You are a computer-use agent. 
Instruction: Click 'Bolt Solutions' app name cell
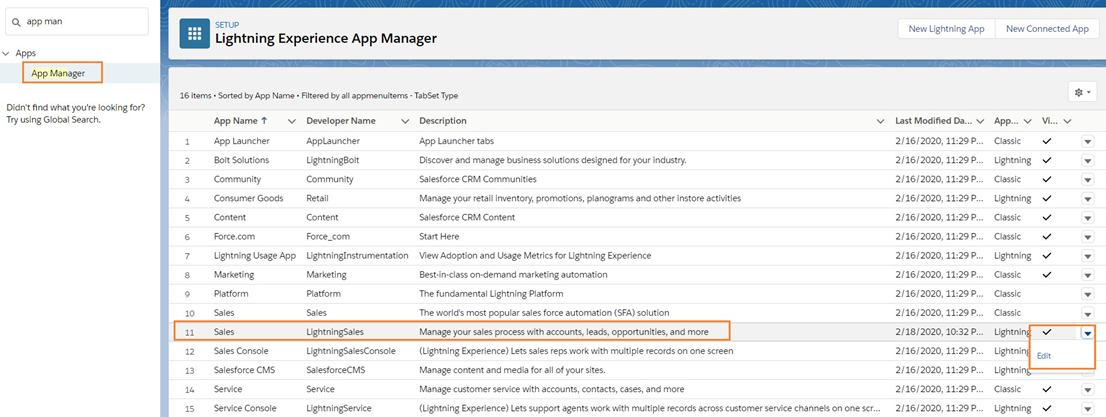coord(241,160)
